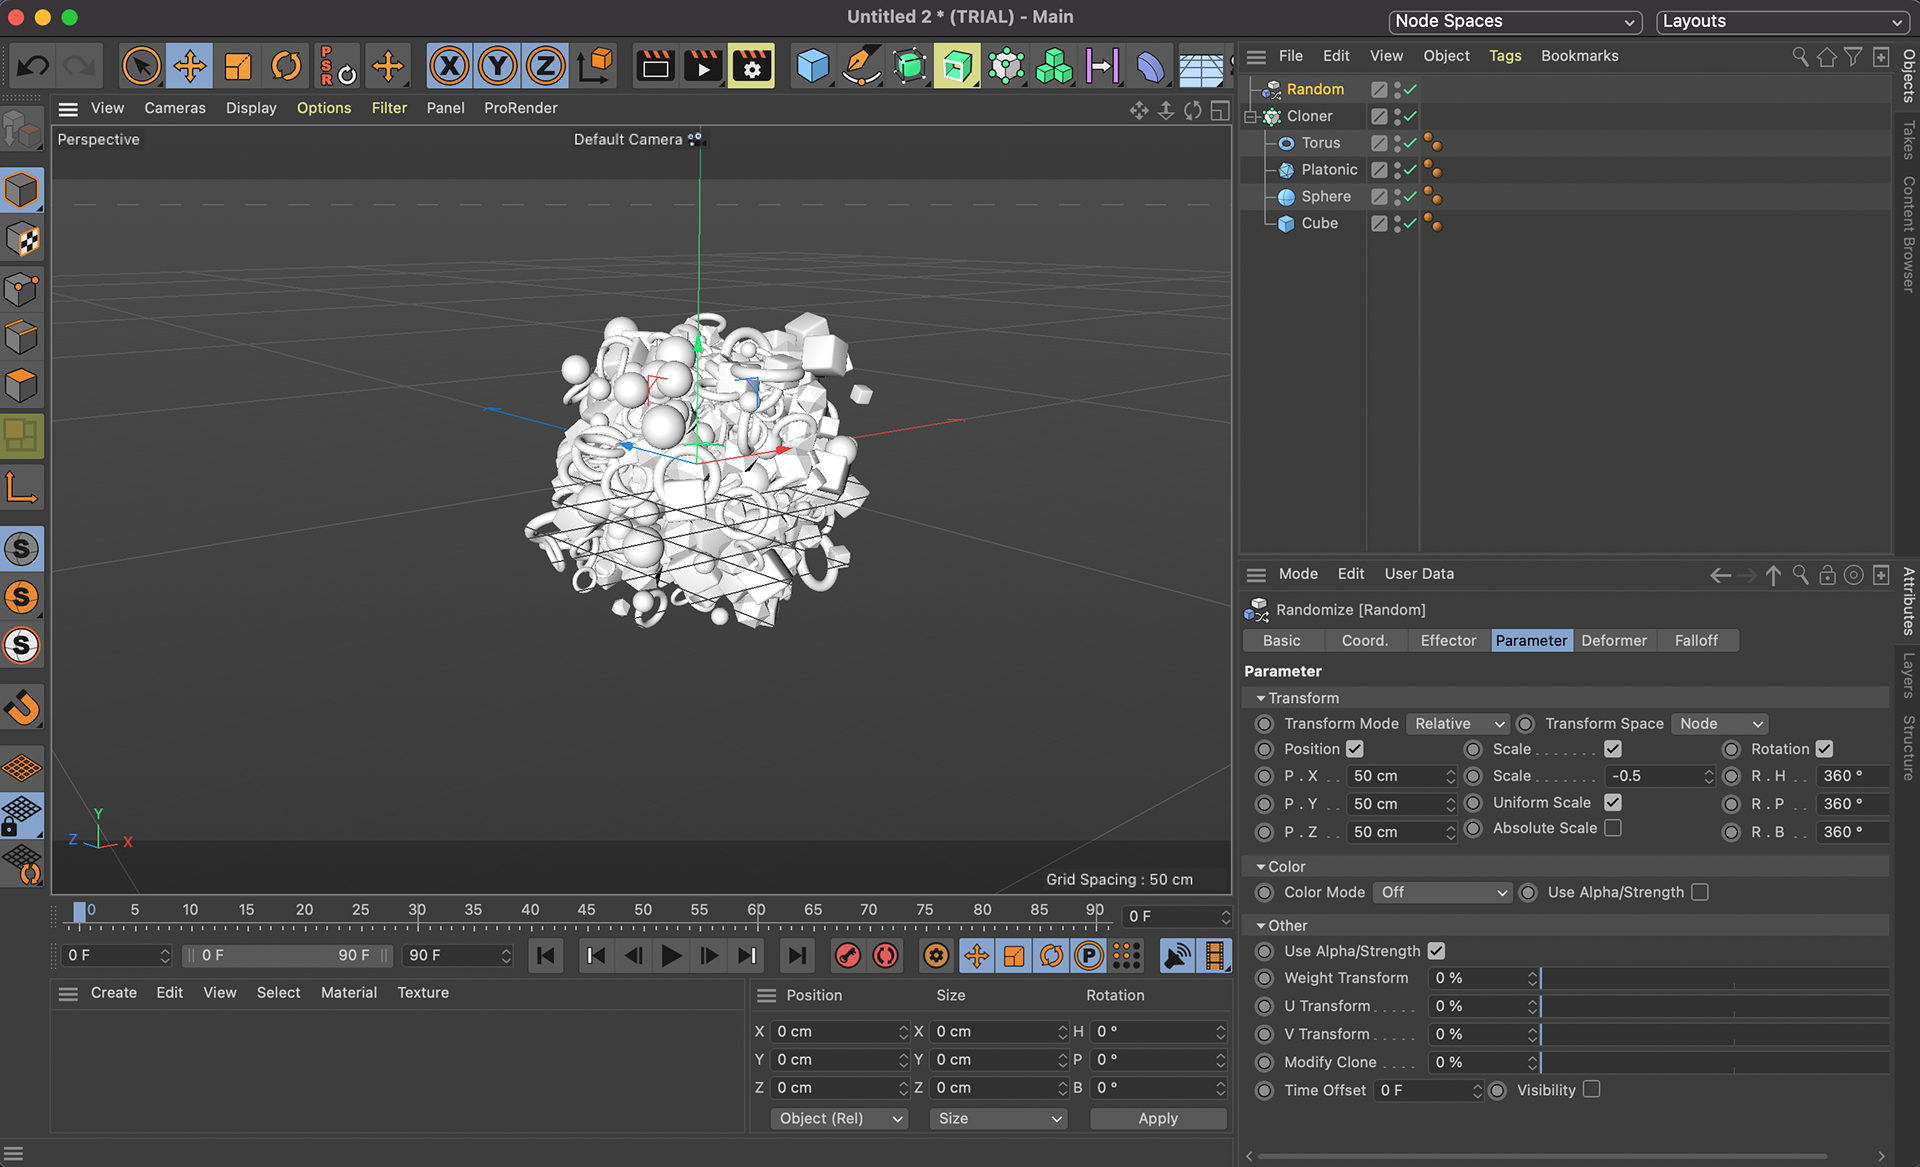
Task: Click the Cube primitive icon
Action: click(812, 67)
